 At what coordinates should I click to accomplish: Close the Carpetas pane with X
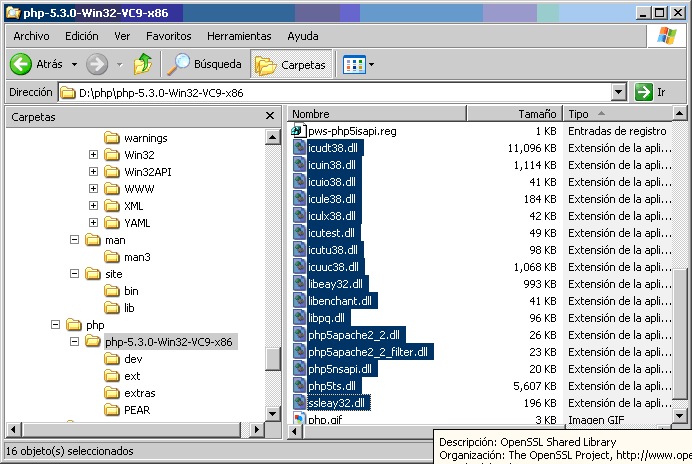[270, 116]
